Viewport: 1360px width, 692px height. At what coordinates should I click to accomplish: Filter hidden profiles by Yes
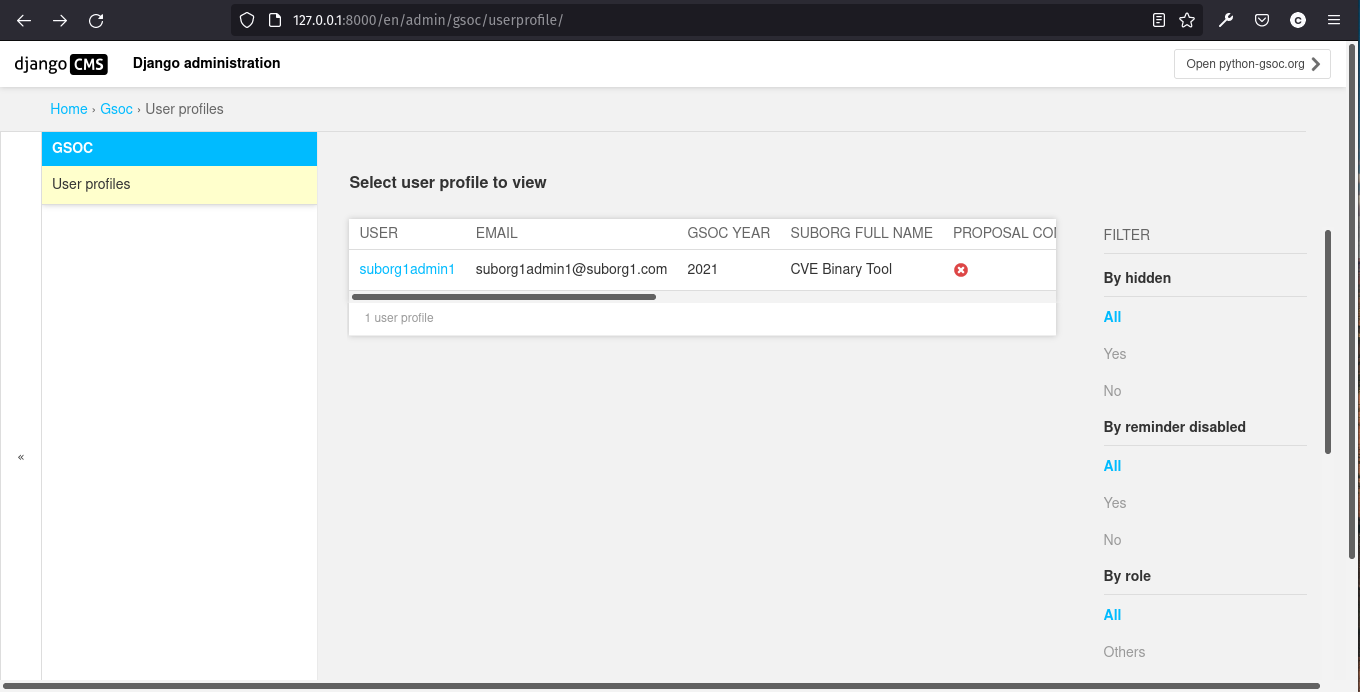(1114, 353)
